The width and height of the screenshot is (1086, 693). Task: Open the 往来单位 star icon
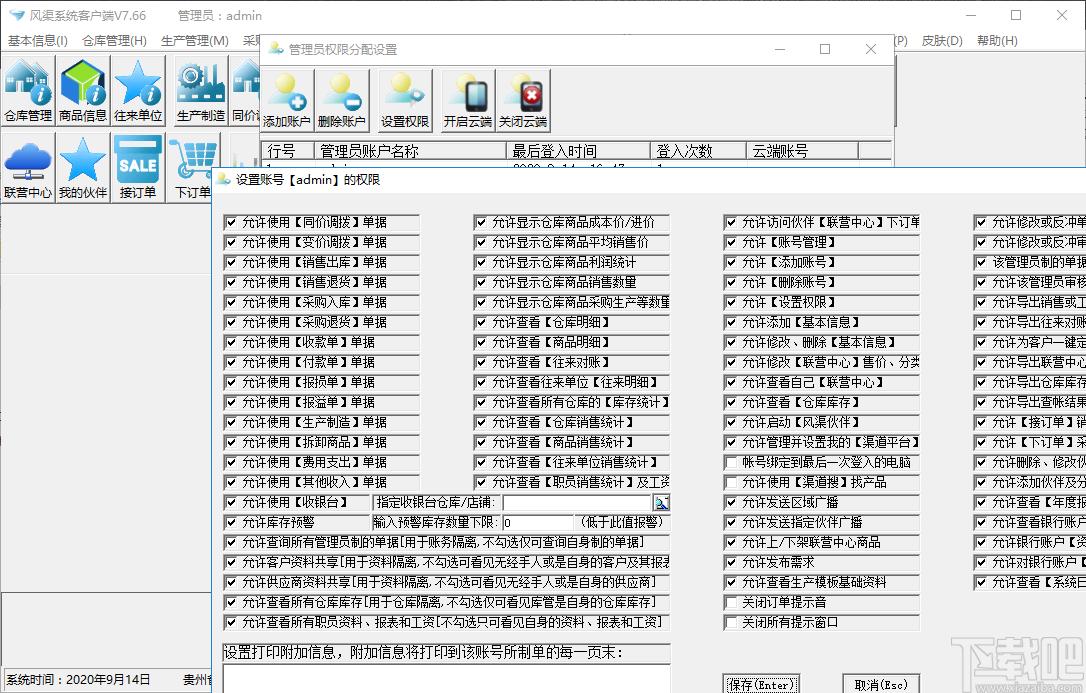click(138, 91)
